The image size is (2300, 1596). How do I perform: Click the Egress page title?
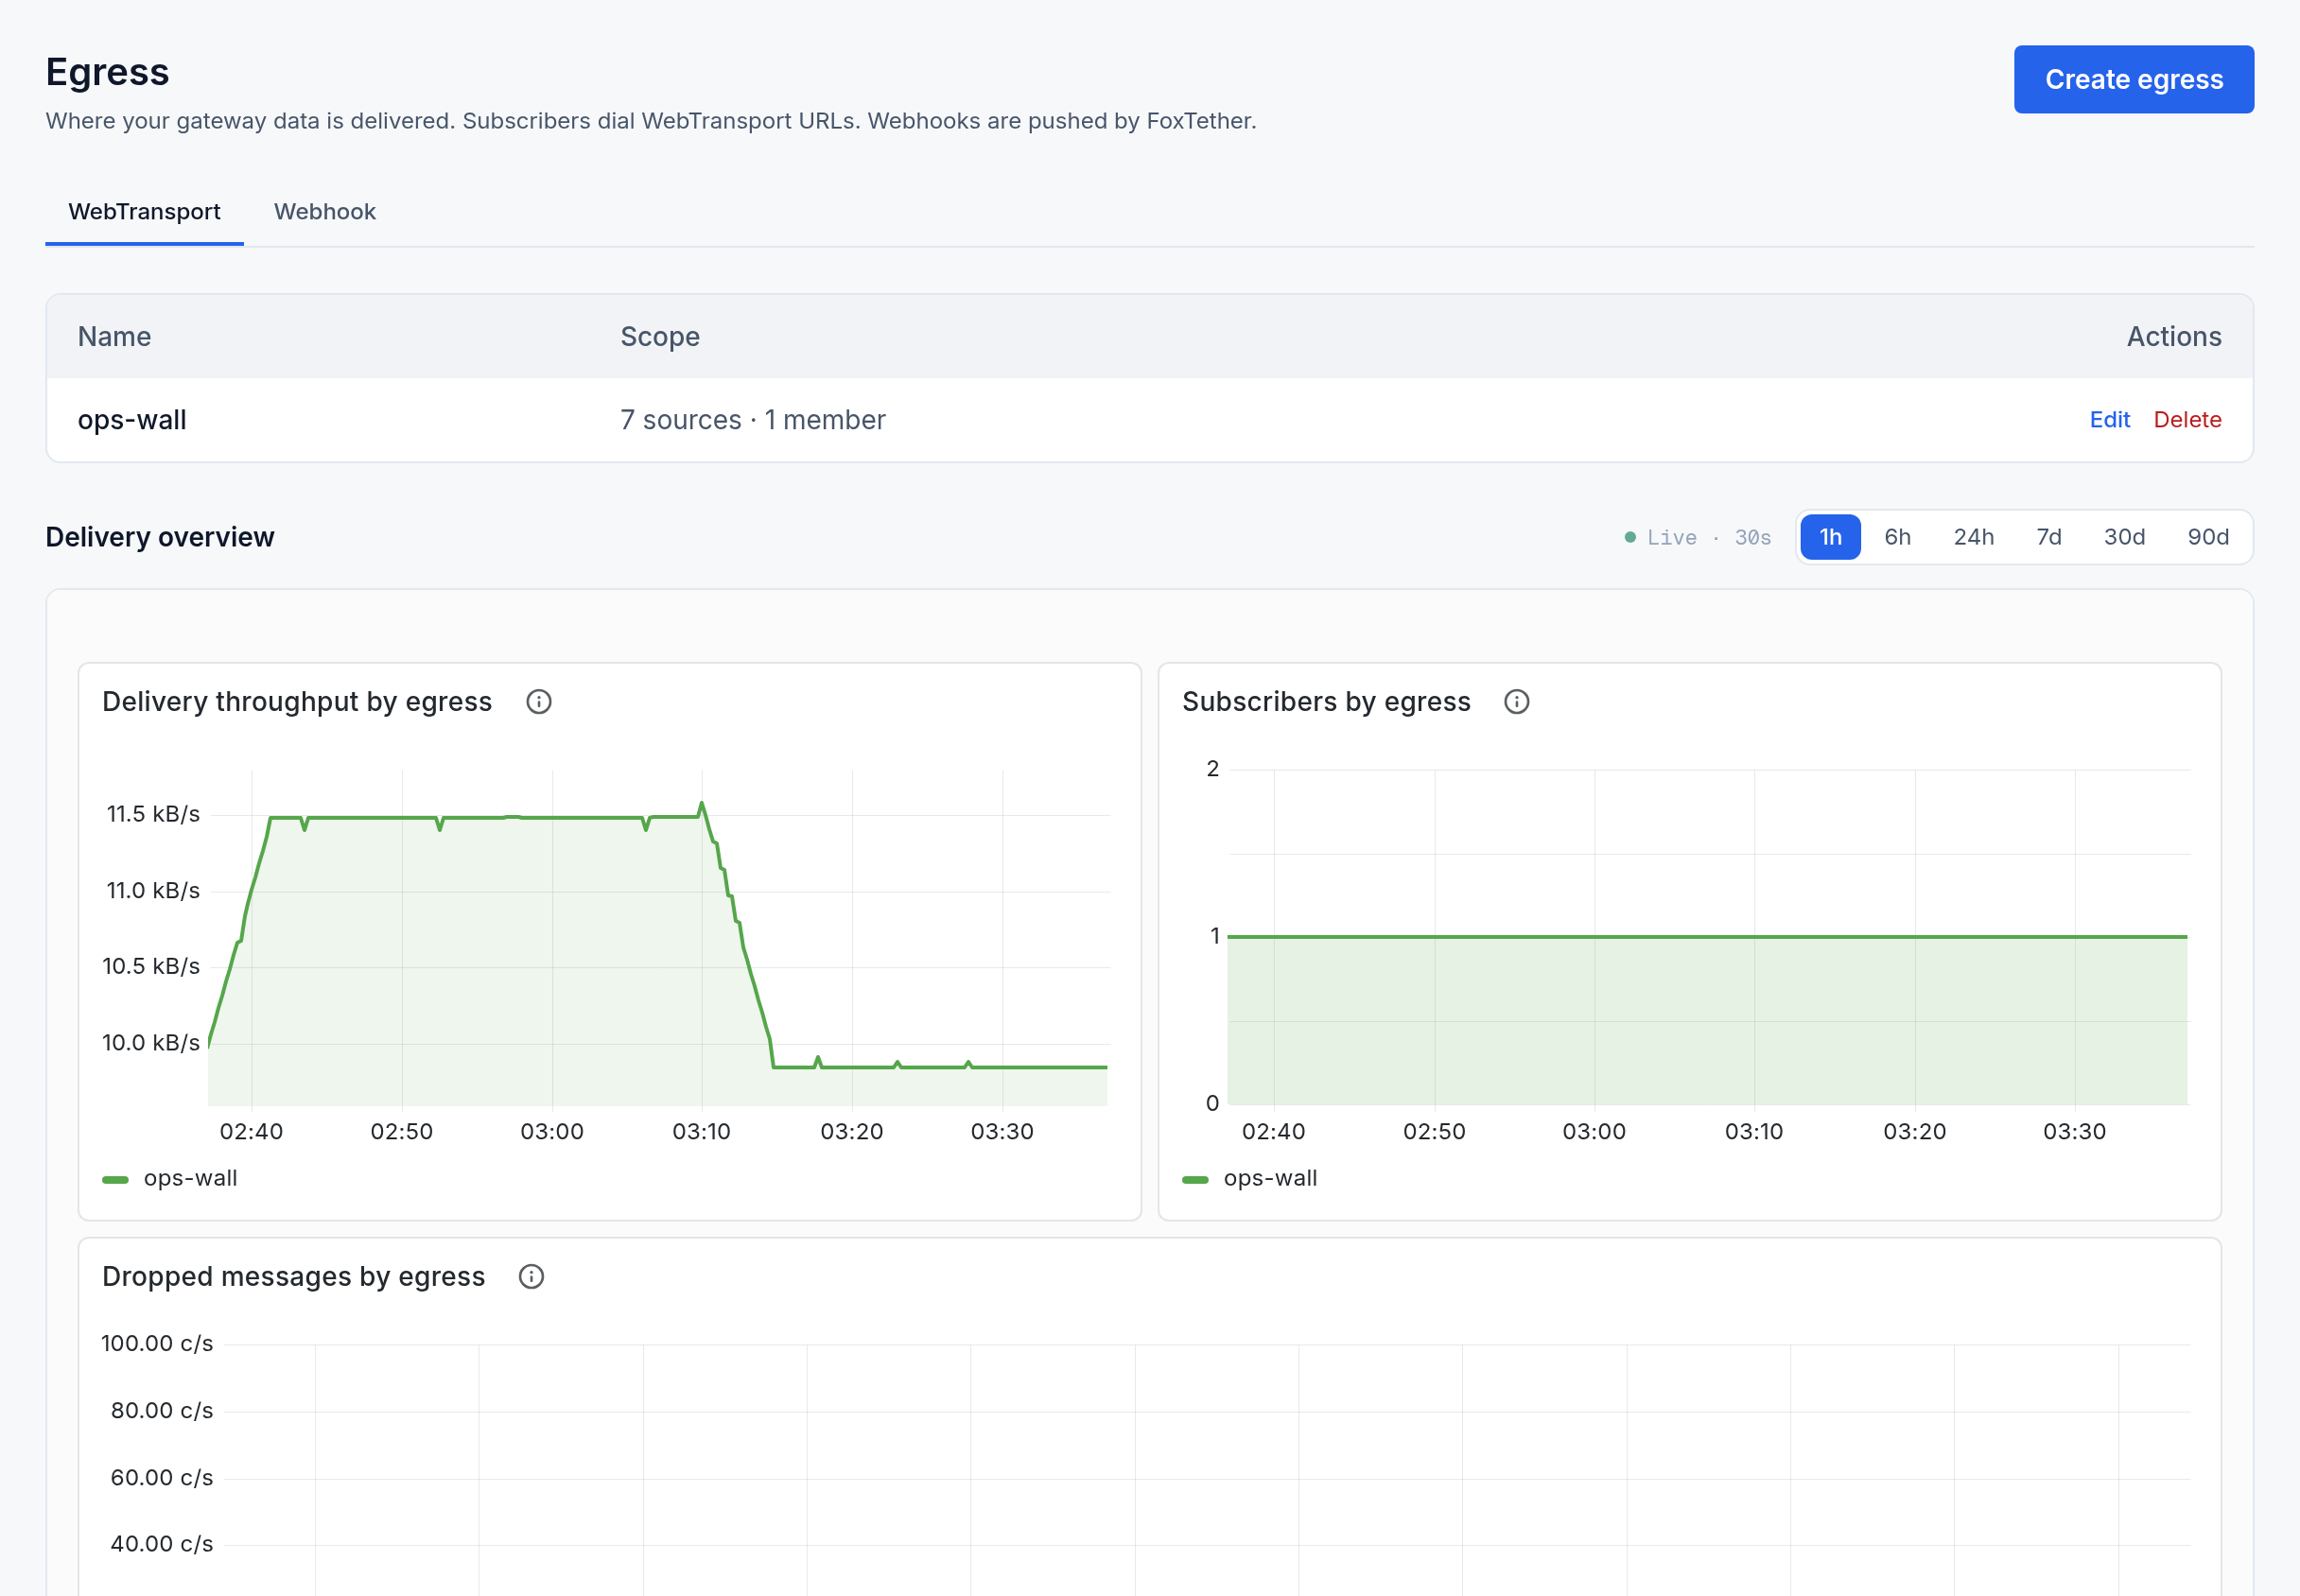[x=107, y=72]
